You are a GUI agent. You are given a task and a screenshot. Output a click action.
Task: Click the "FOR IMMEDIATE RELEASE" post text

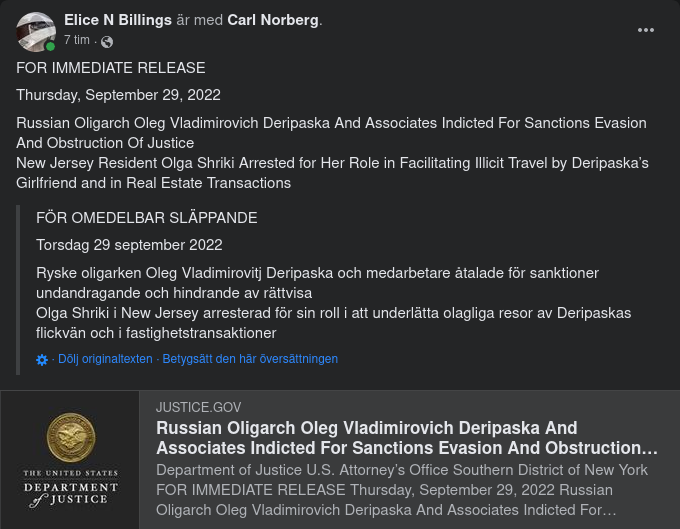tap(111, 68)
